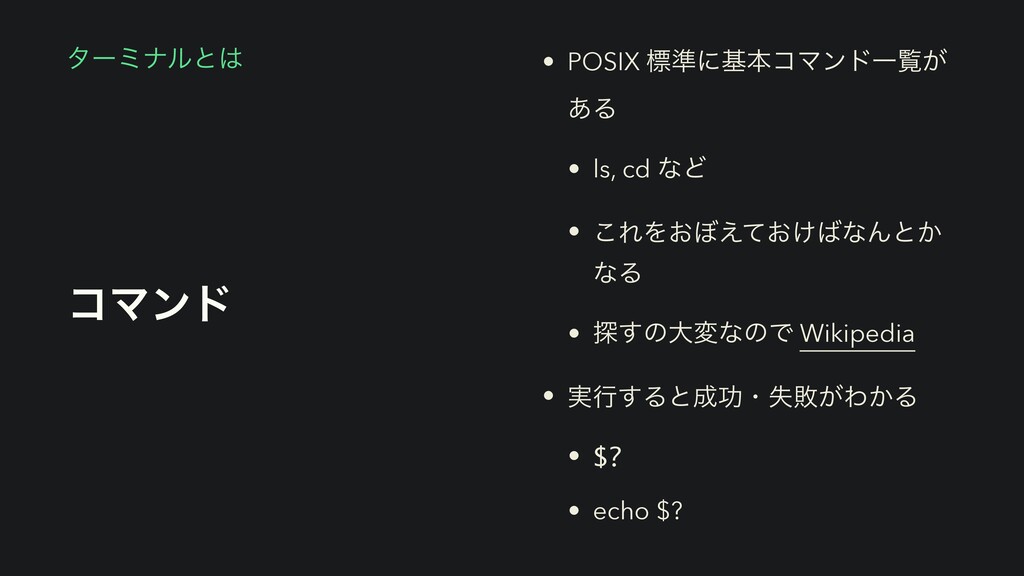Click the bullet dot before standalone $?
This screenshot has height=576, width=1024.
[x=574, y=455]
